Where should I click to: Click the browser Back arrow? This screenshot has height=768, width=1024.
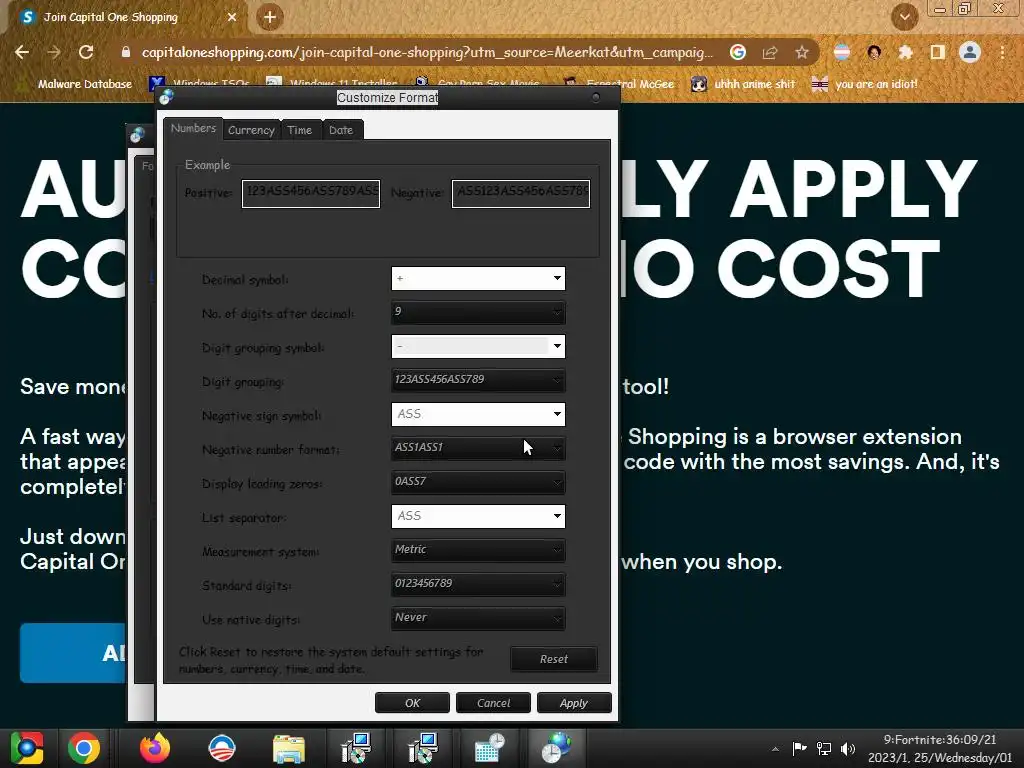[x=22, y=52]
